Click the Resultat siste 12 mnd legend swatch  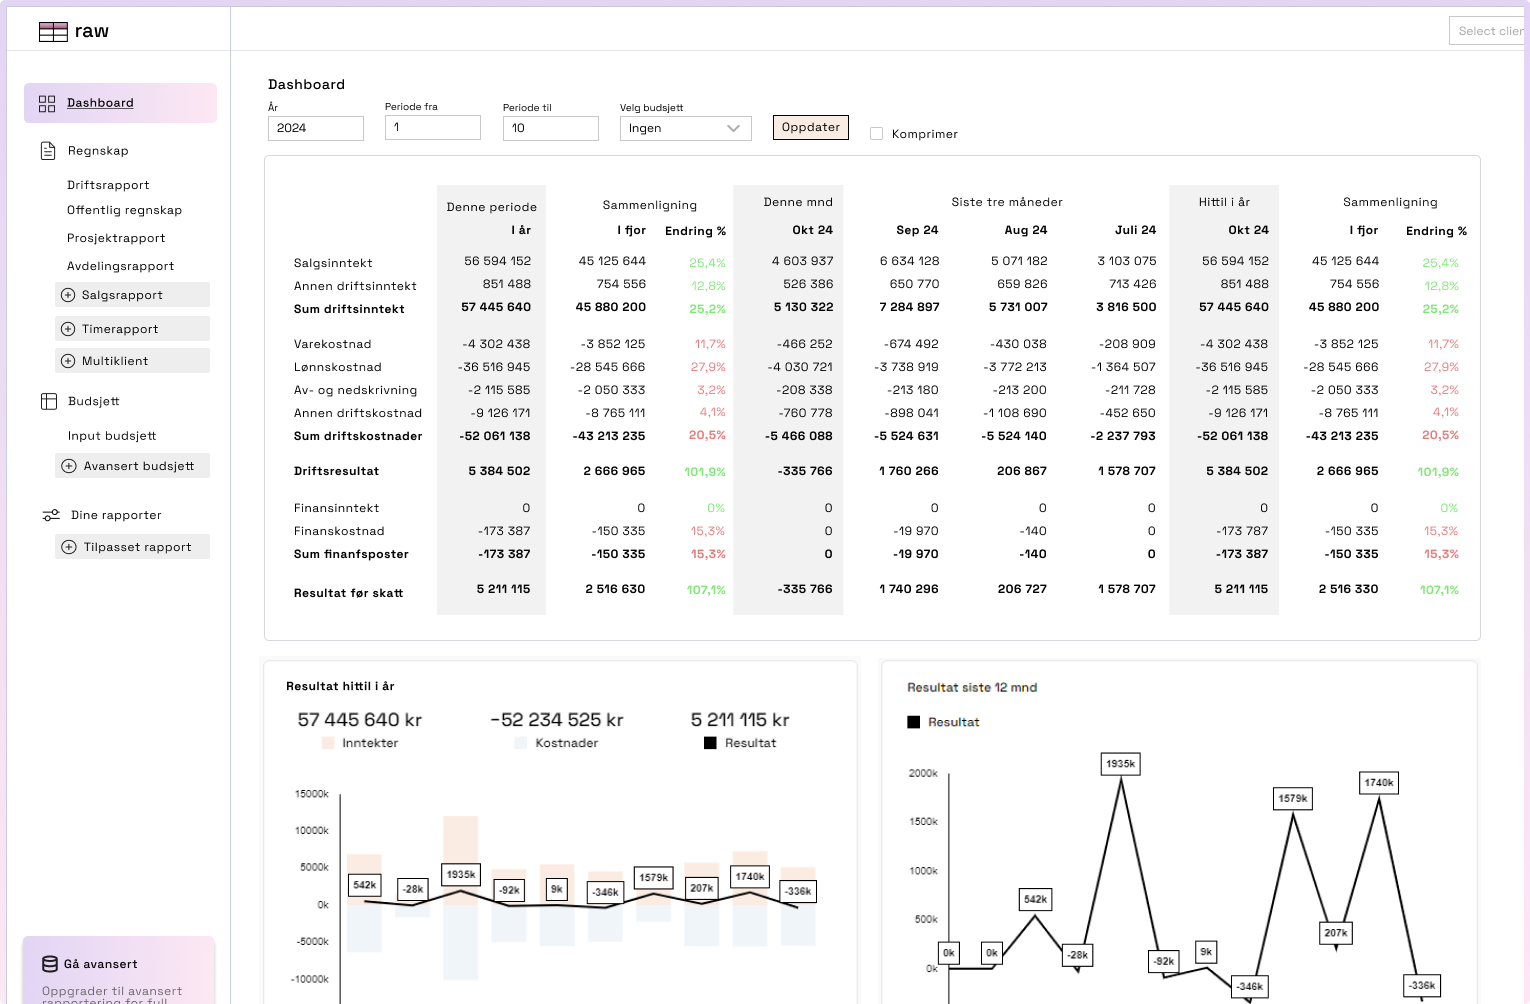click(913, 722)
